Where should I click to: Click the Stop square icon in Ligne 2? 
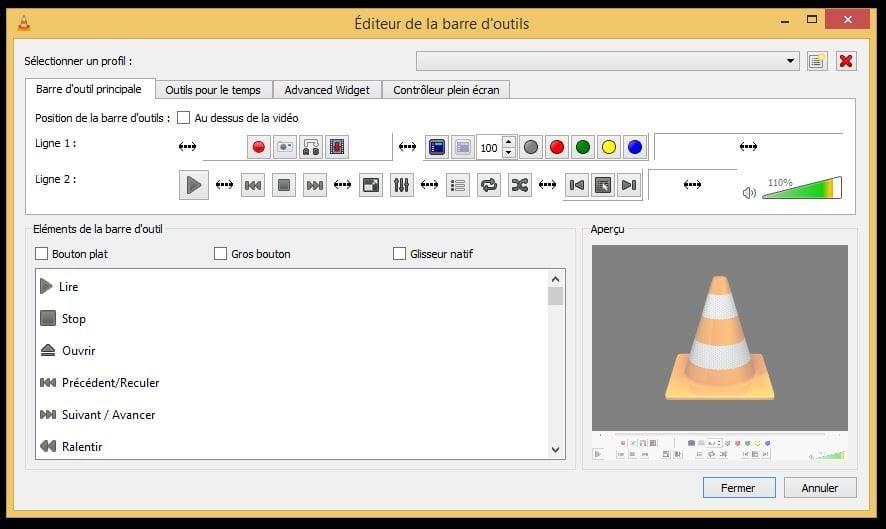[x=284, y=185]
